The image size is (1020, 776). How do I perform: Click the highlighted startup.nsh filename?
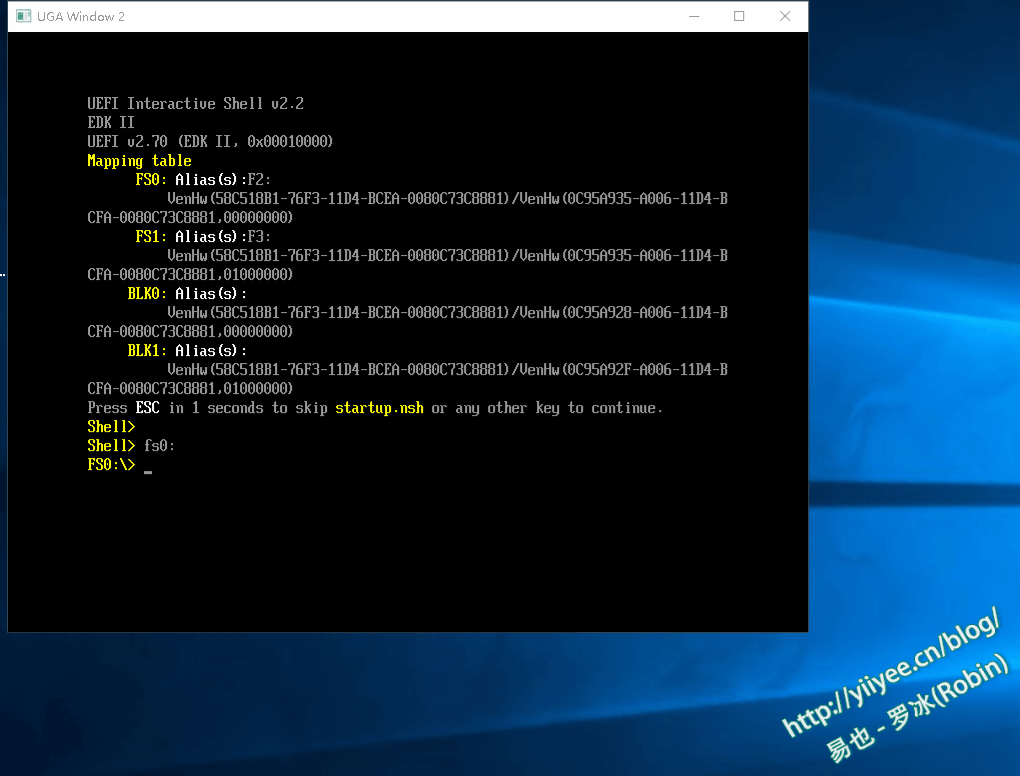point(380,407)
